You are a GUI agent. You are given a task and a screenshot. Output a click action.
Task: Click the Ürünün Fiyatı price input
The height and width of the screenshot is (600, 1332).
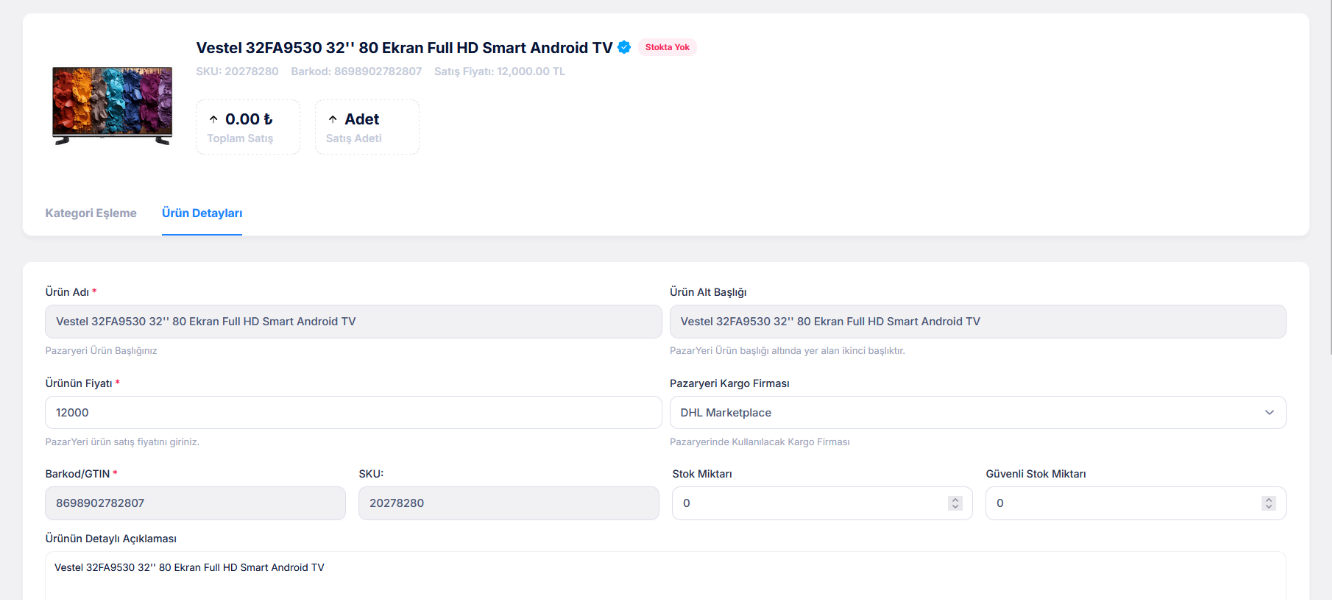[353, 412]
